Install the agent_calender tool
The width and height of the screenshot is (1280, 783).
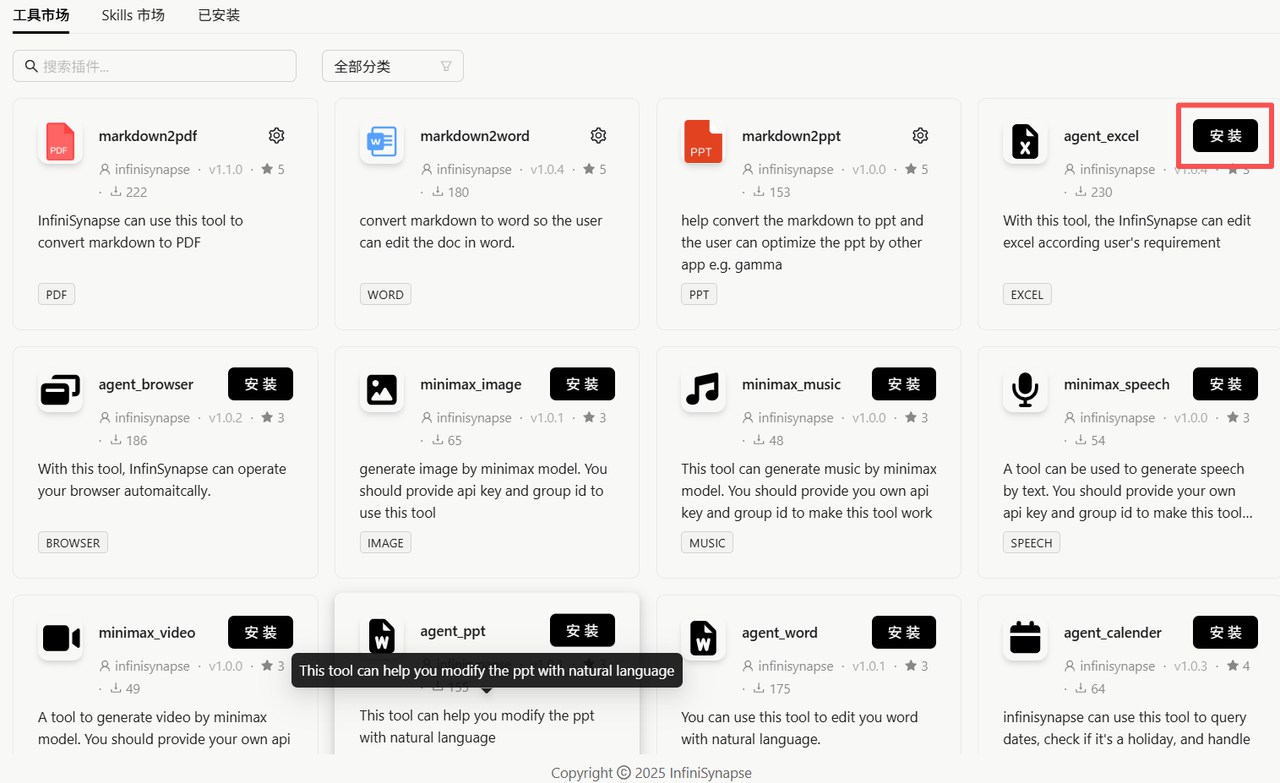tap(1225, 632)
